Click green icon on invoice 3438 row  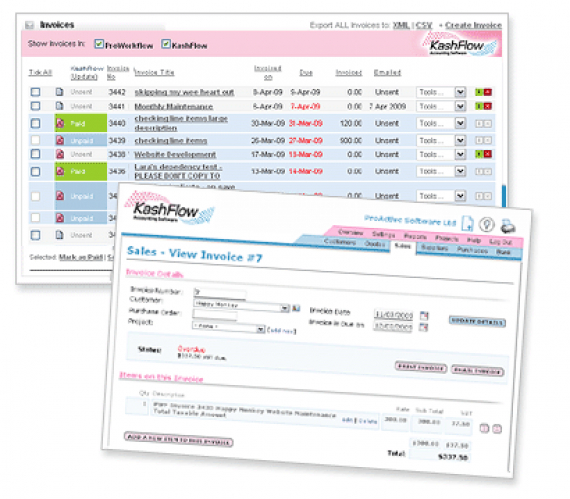click(x=479, y=154)
